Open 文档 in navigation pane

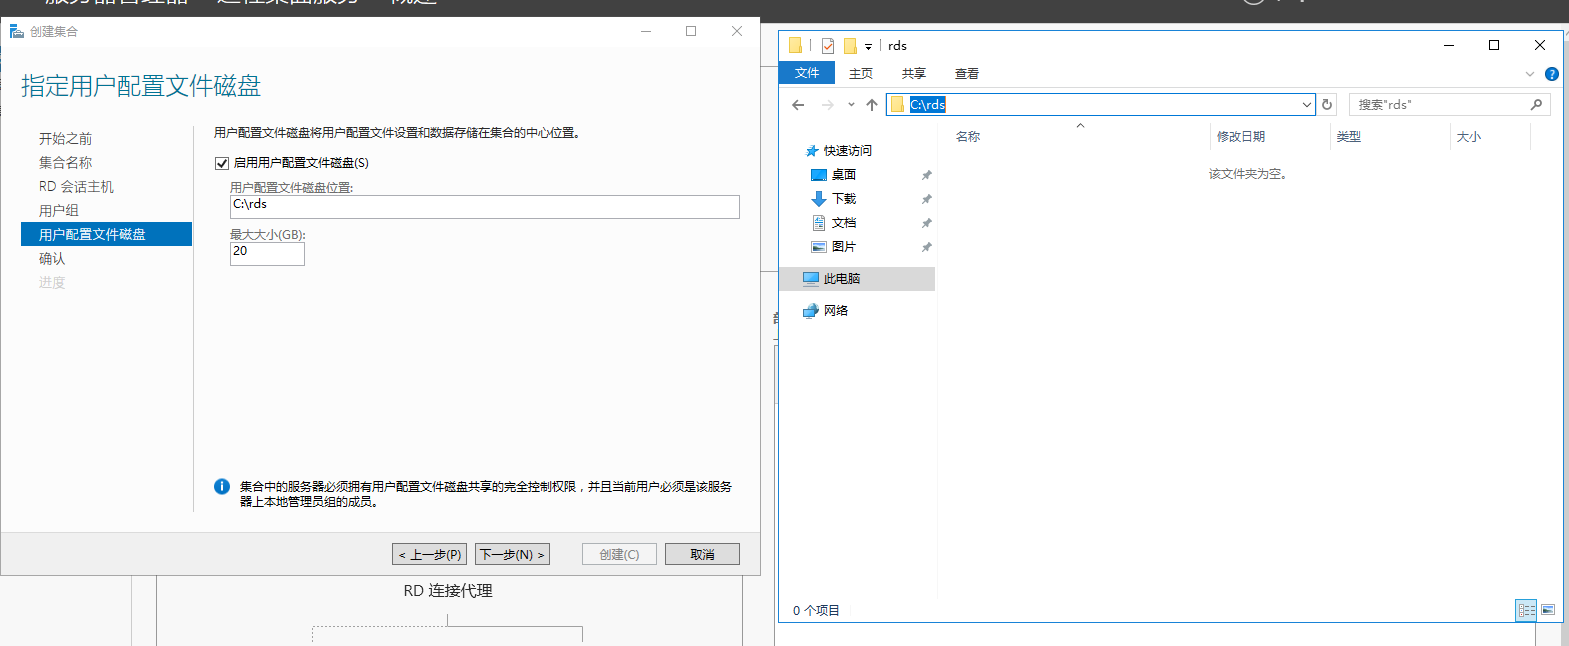[x=843, y=223]
